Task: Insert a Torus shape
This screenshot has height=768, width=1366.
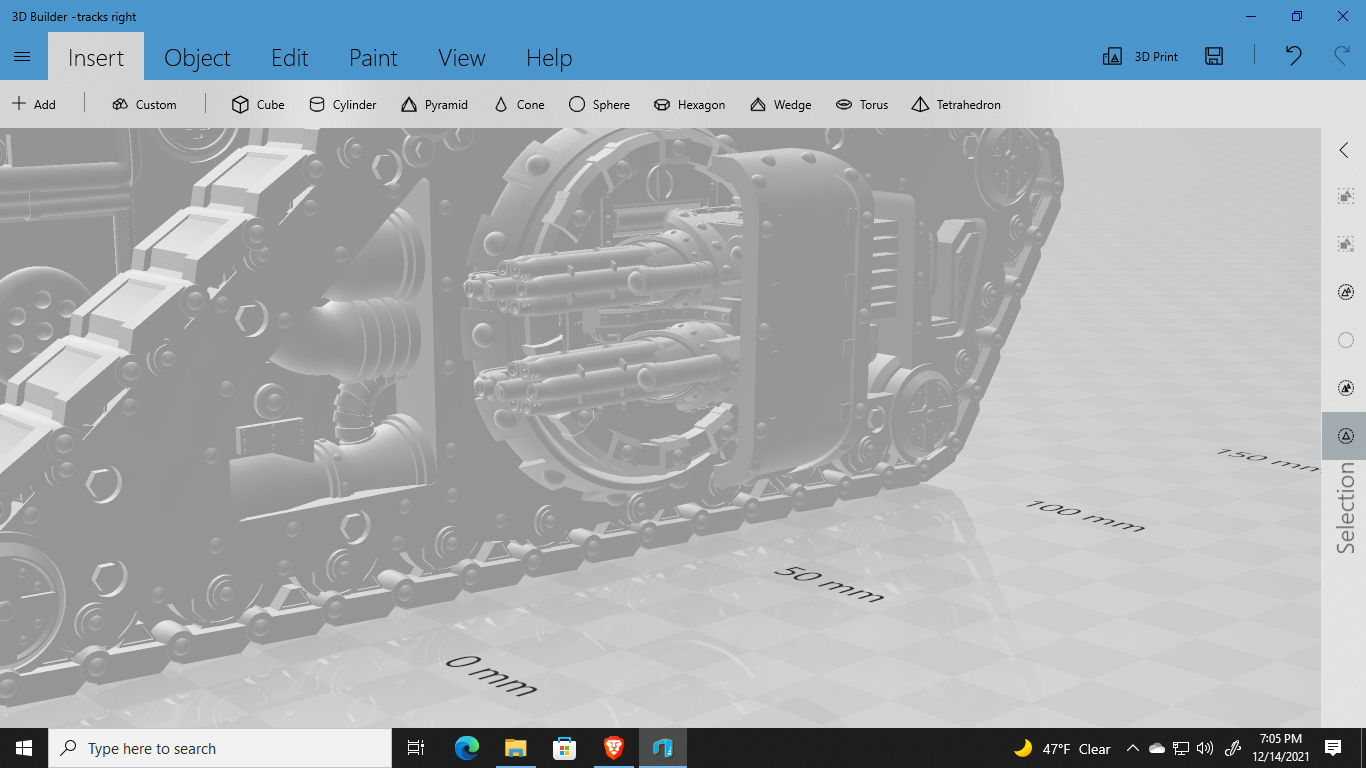Action: point(862,104)
